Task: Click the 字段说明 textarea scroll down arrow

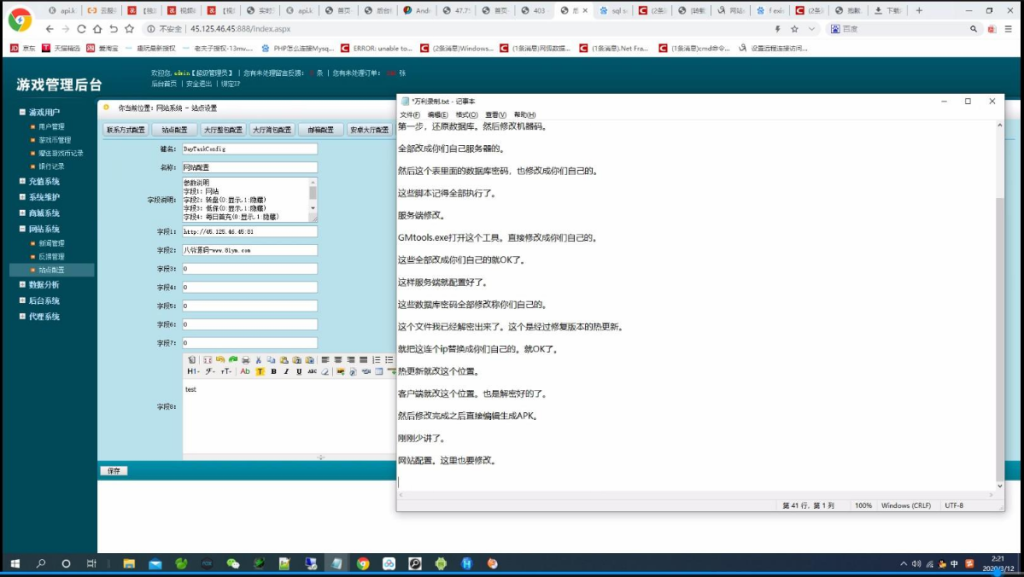Action: click(x=313, y=208)
